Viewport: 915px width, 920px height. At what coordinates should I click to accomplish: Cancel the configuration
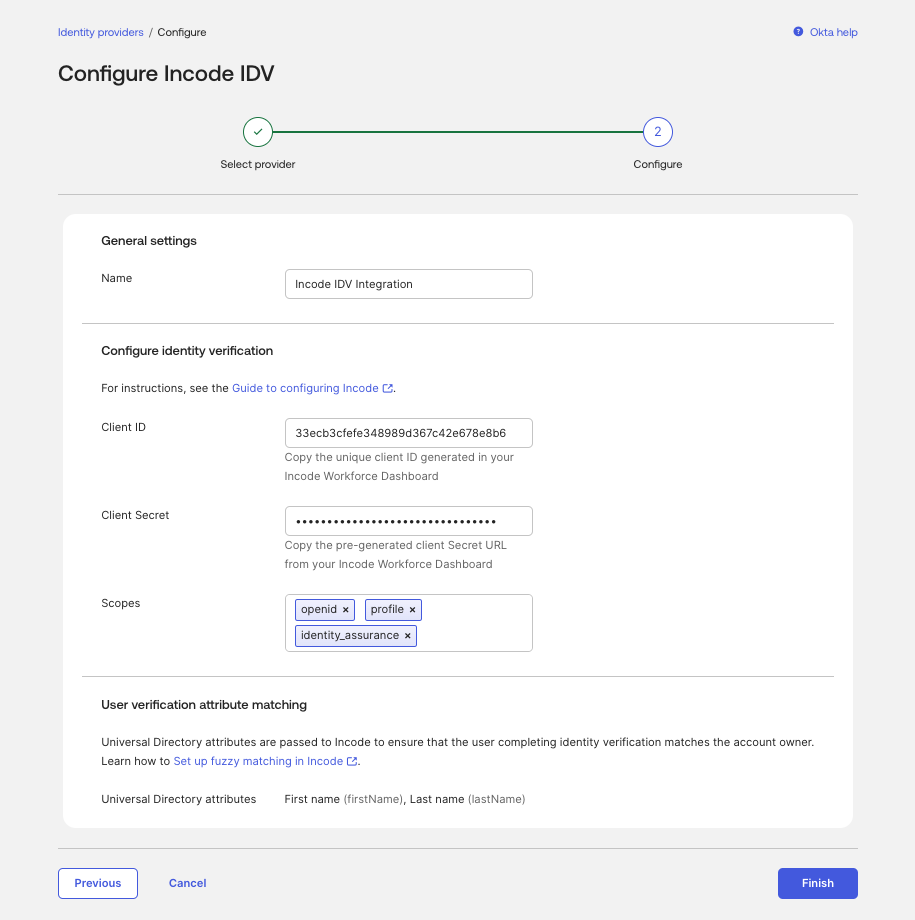[187, 883]
